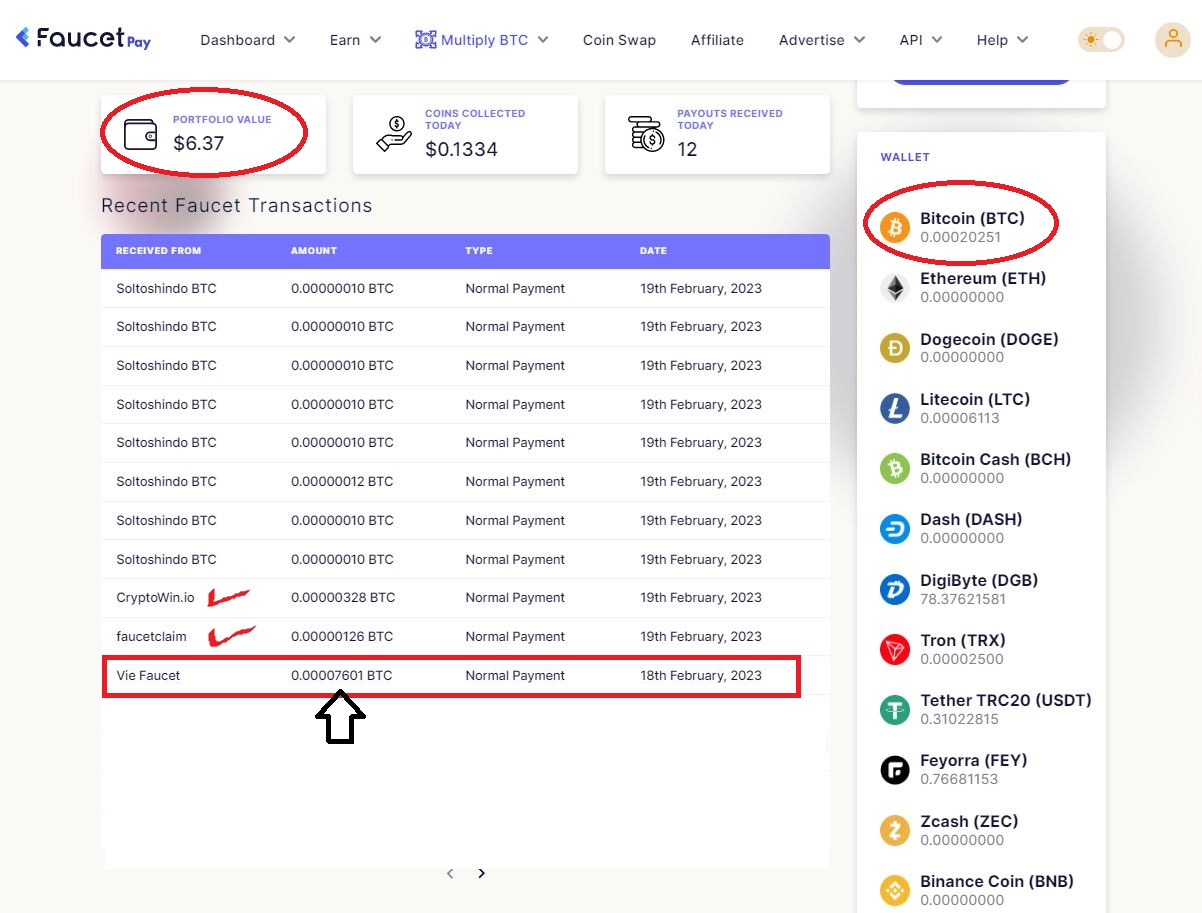
Task: Open the DigiByte (DGB) wallet entry
Action: (981, 589)
